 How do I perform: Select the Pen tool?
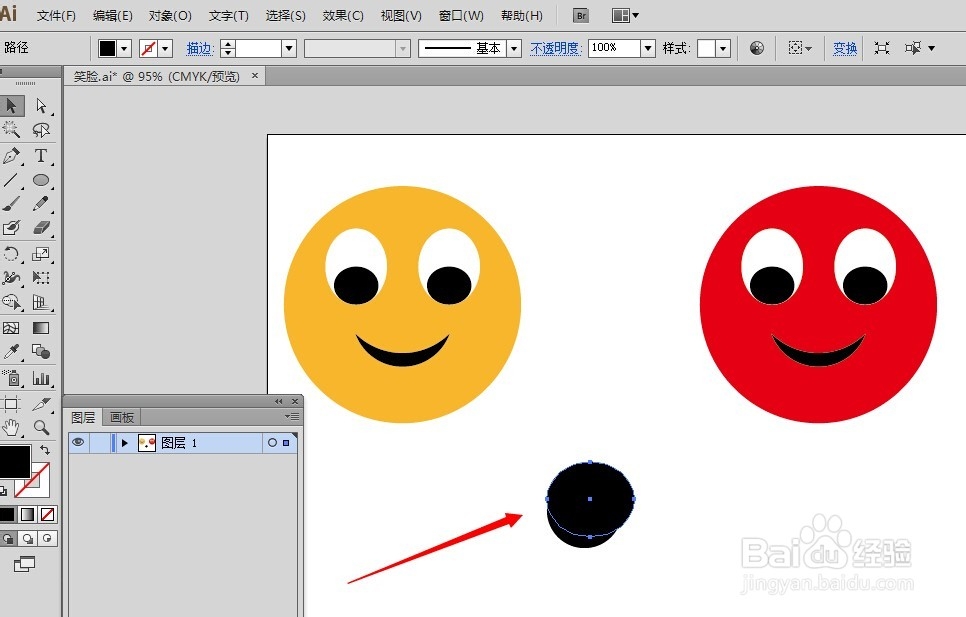11,155
